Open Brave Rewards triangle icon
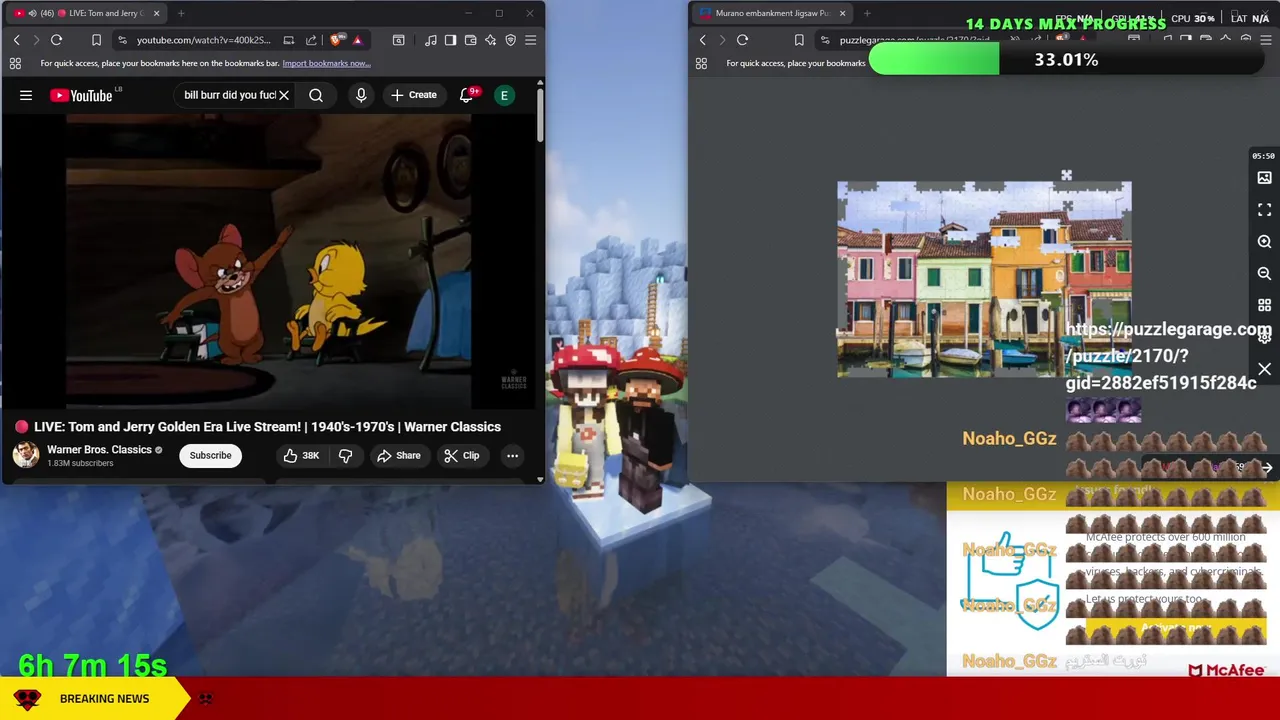Screen dimensions: 1280x720 357,40
